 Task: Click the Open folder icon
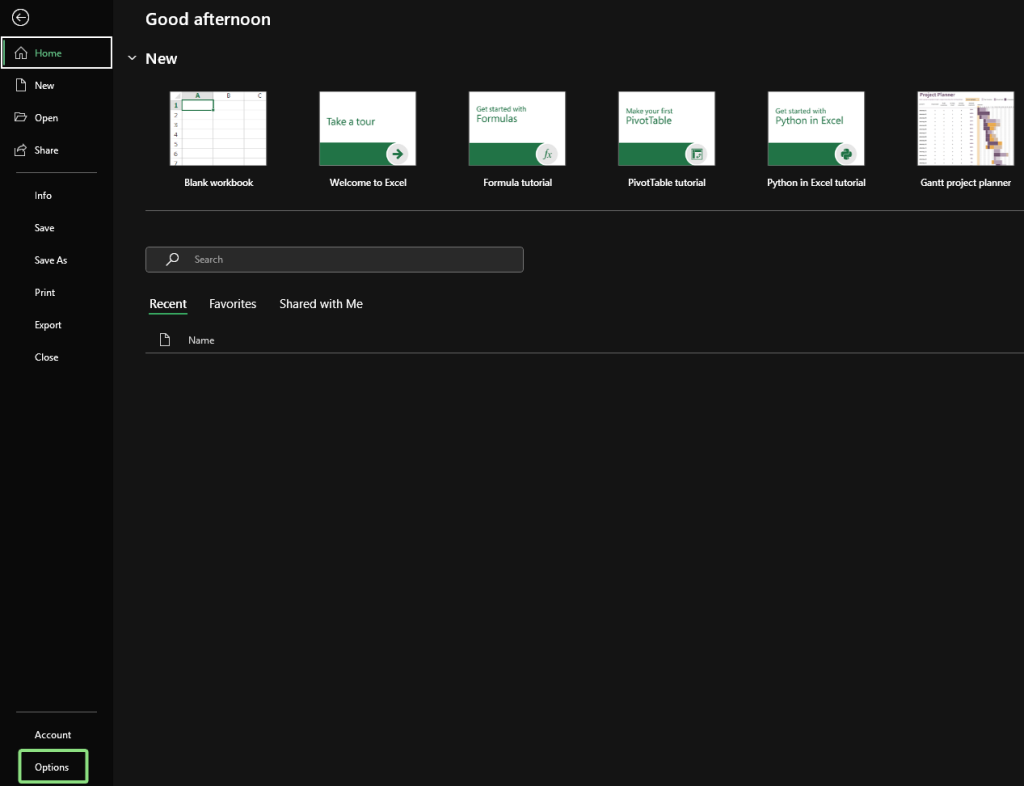pyautogui.click(x=23, y=117)
